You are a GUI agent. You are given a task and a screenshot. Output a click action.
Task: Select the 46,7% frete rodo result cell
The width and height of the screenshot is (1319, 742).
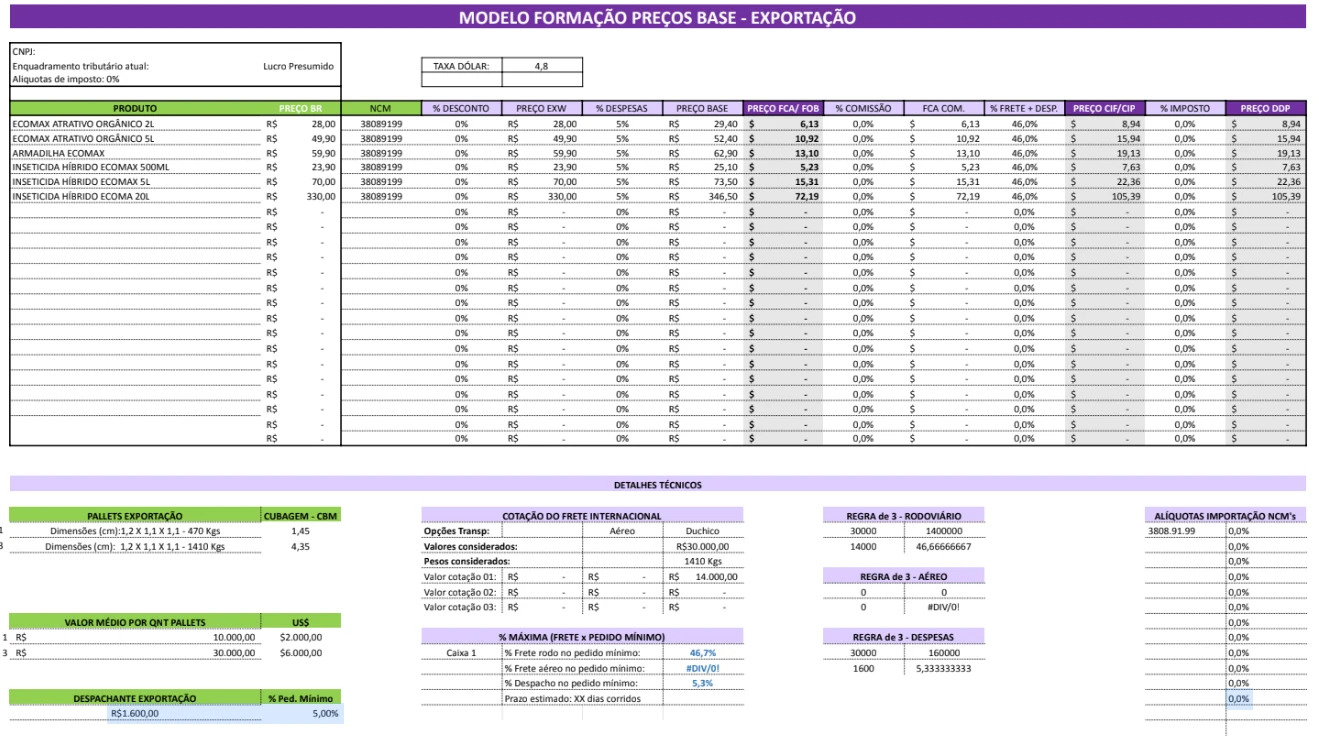coord(703,653)
